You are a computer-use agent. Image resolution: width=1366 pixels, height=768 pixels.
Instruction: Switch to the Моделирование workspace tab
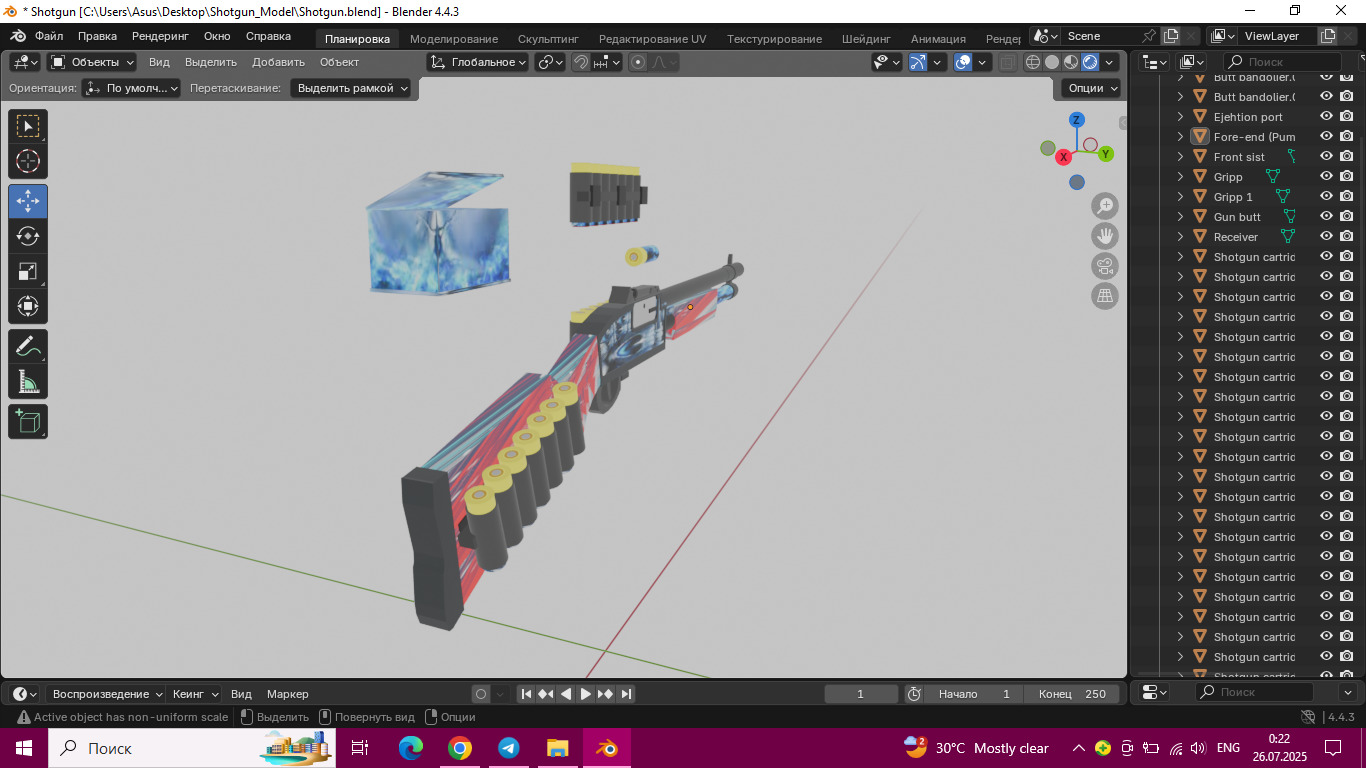tap(454, 39)
